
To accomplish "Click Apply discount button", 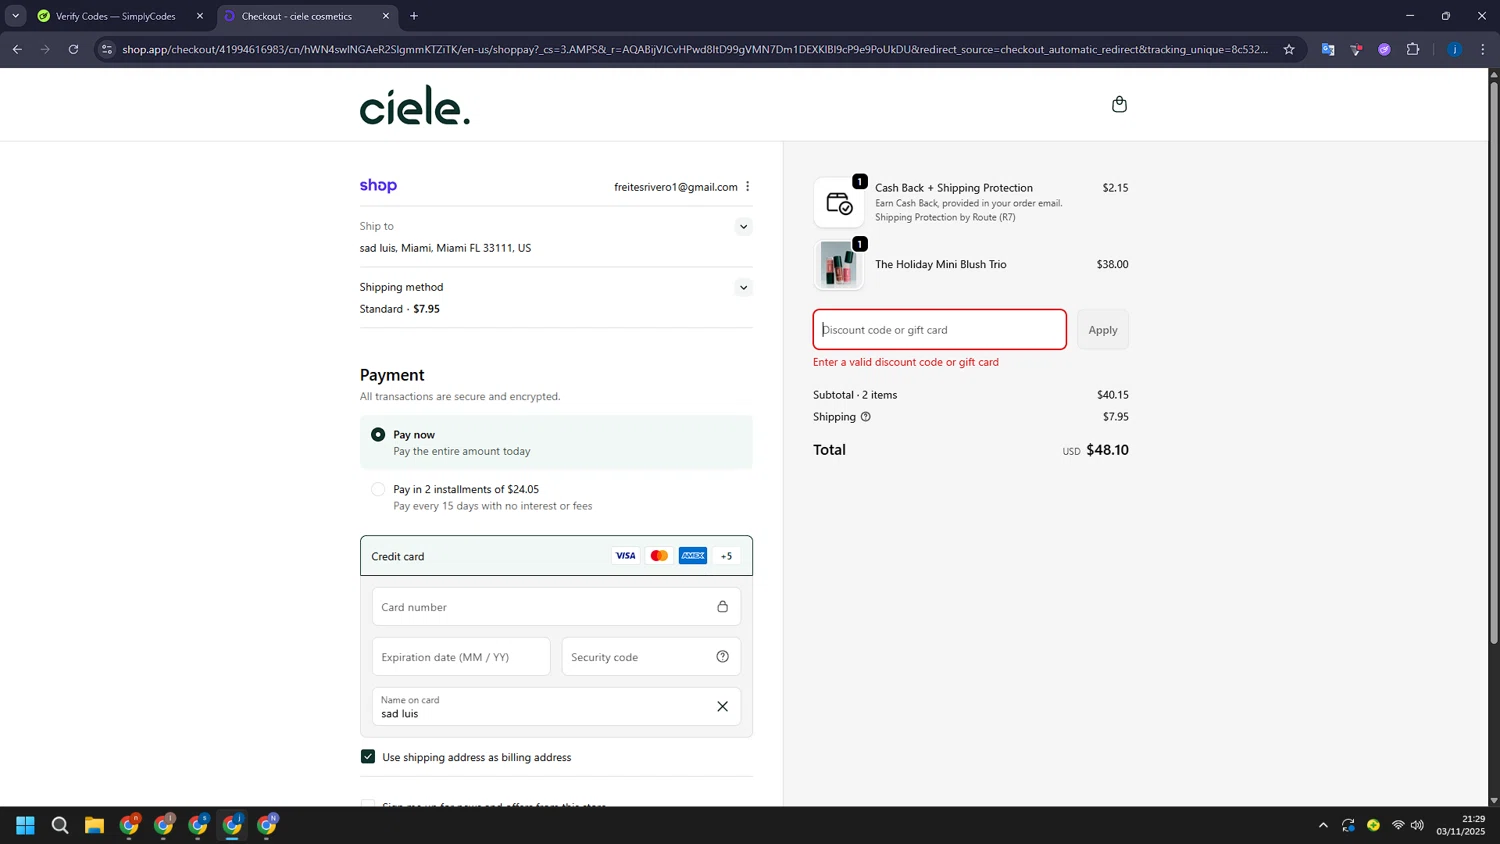I will [x=1103, y=330].
